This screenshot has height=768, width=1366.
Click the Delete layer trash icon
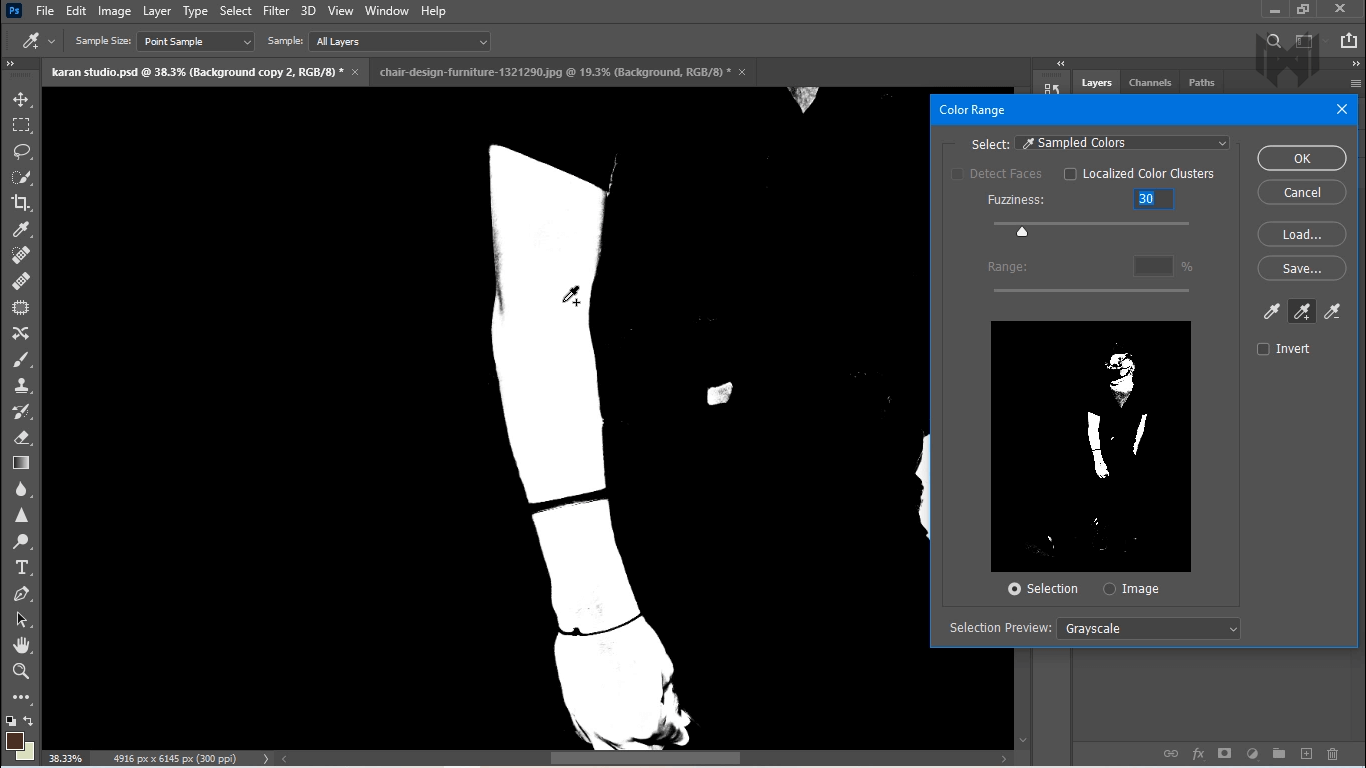(x=1332, y=754)
